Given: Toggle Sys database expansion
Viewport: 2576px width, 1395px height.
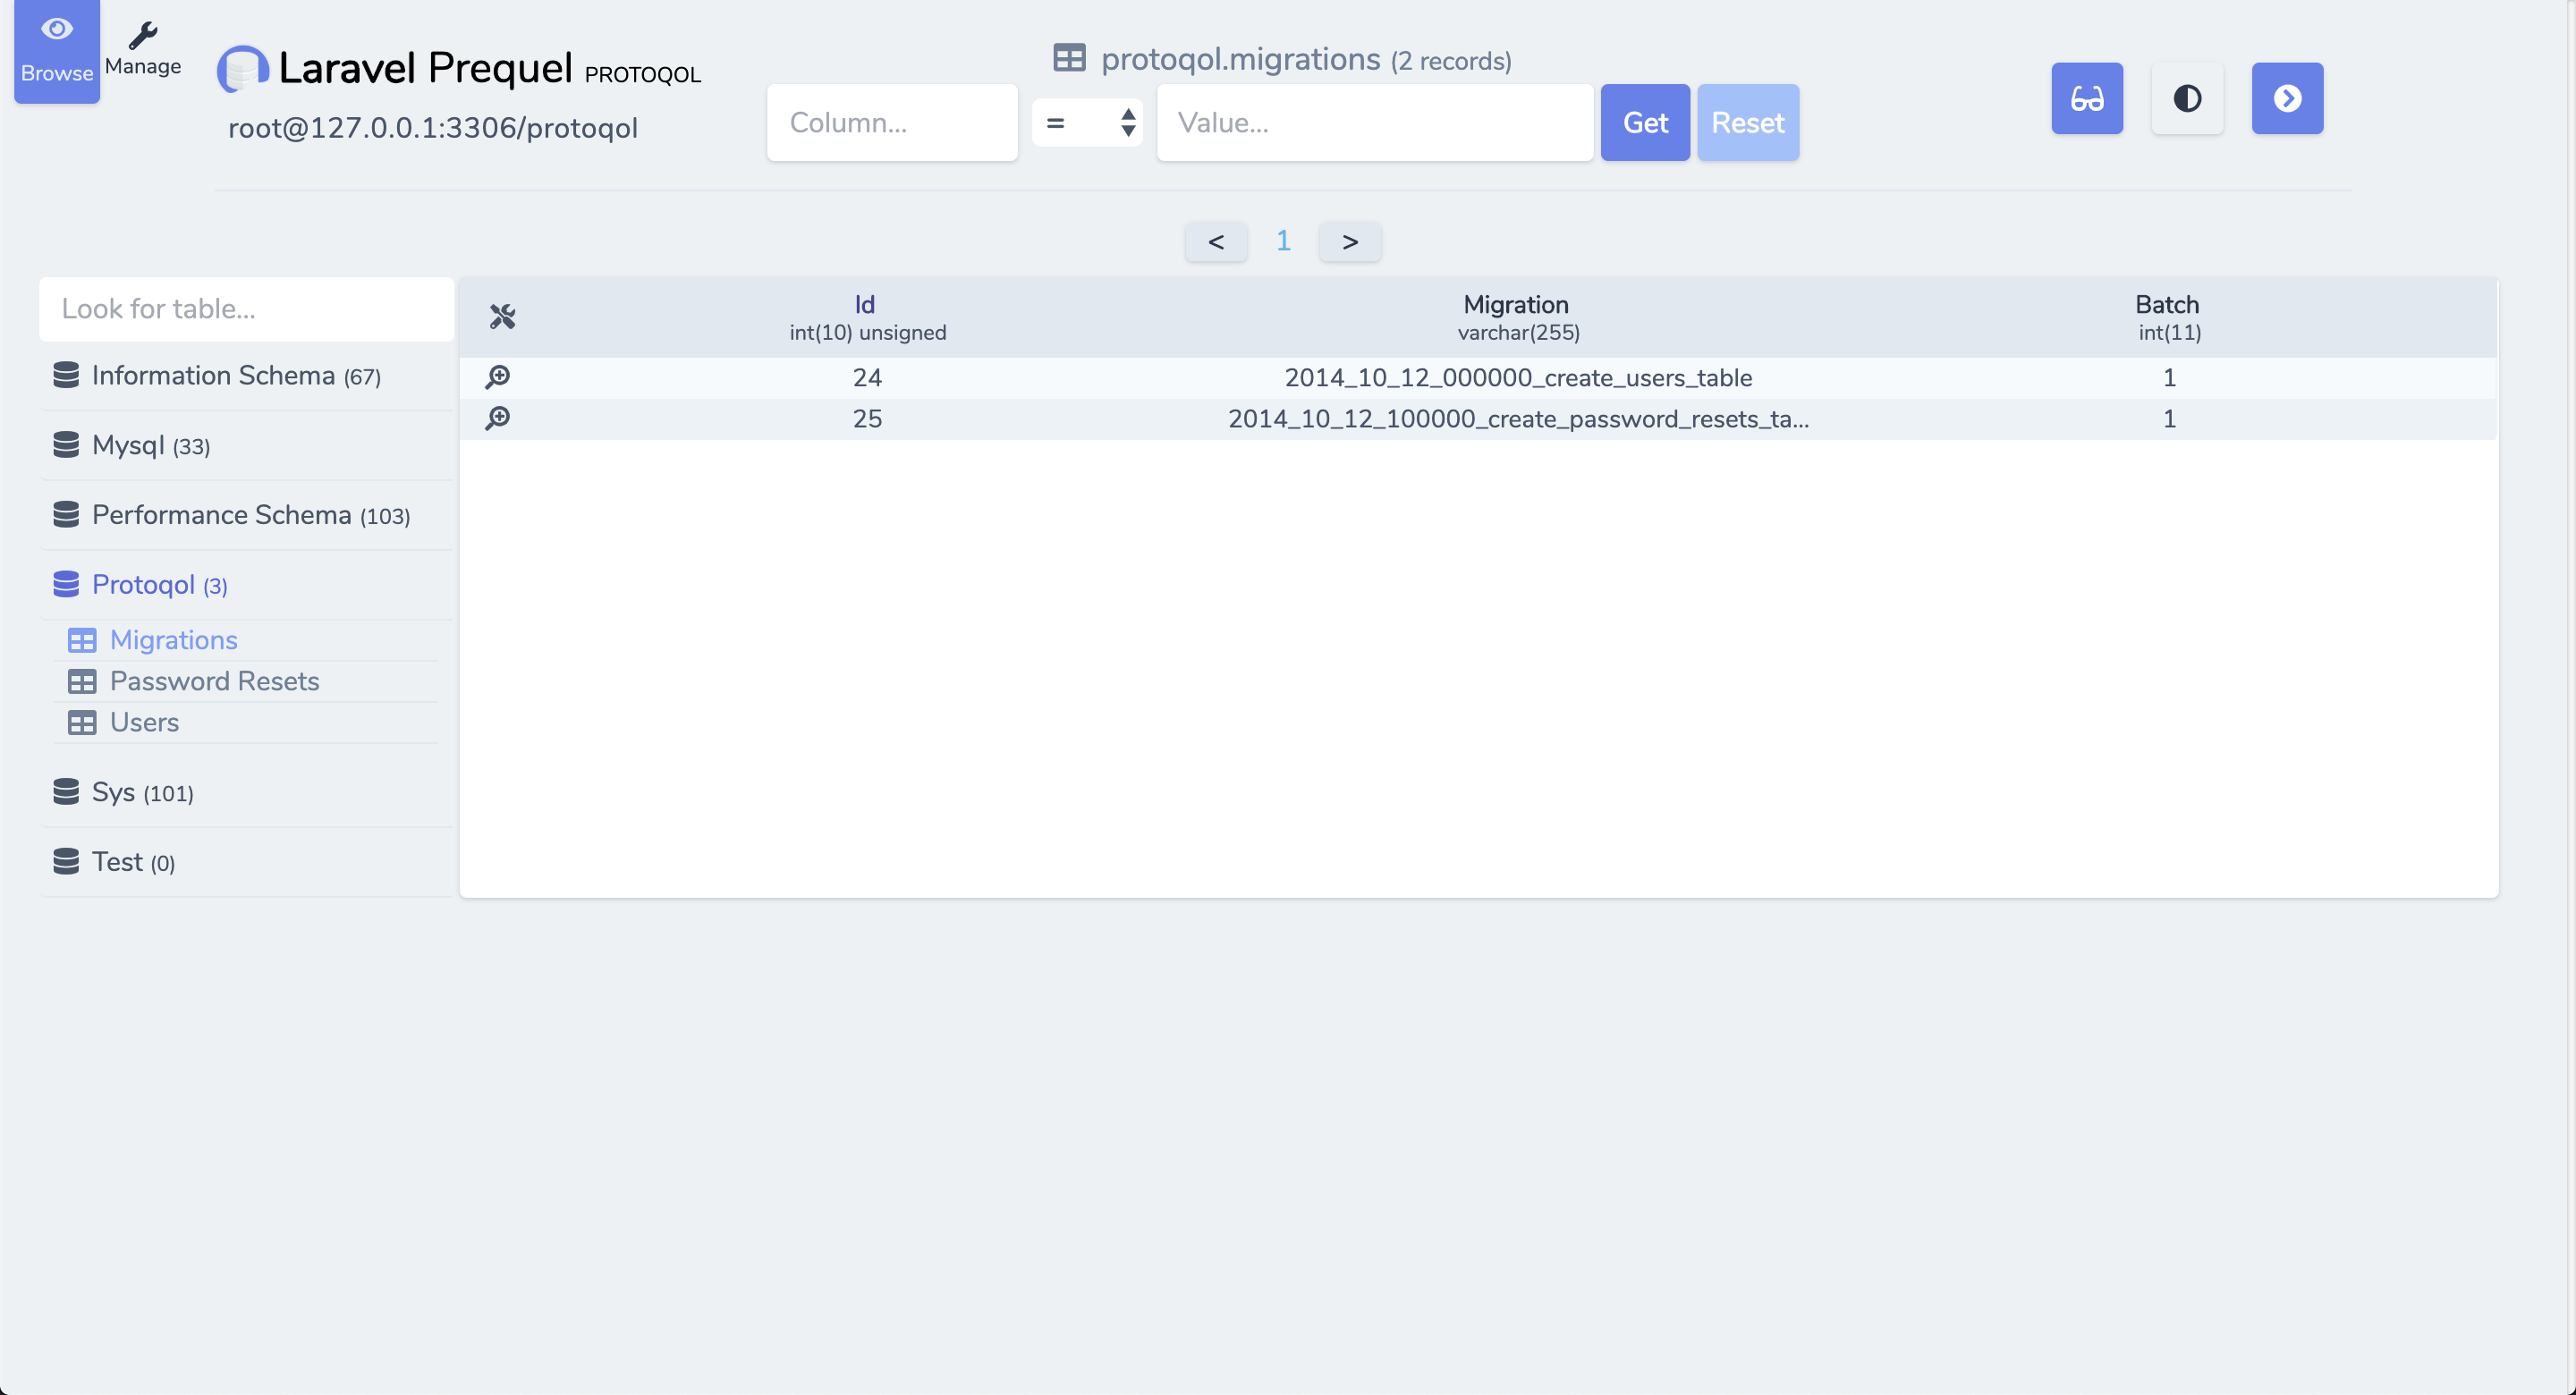Looking at the screenshot, I should click(142, 792).
